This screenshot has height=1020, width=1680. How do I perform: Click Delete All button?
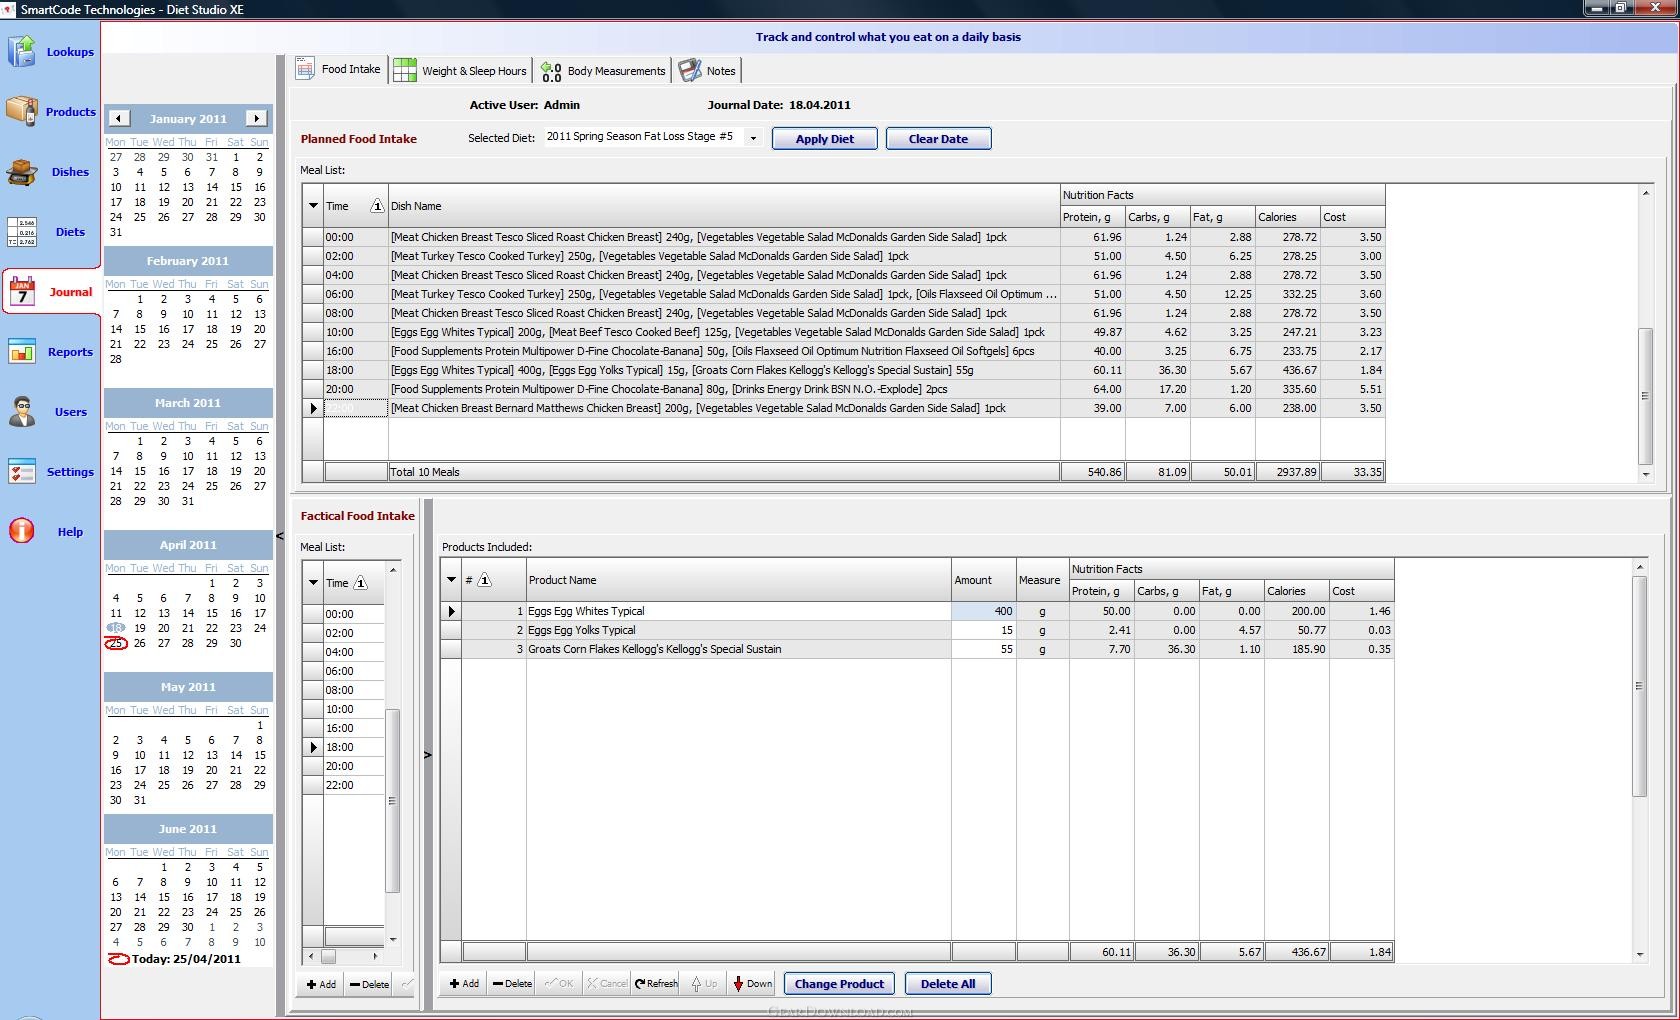click(948, 984)
